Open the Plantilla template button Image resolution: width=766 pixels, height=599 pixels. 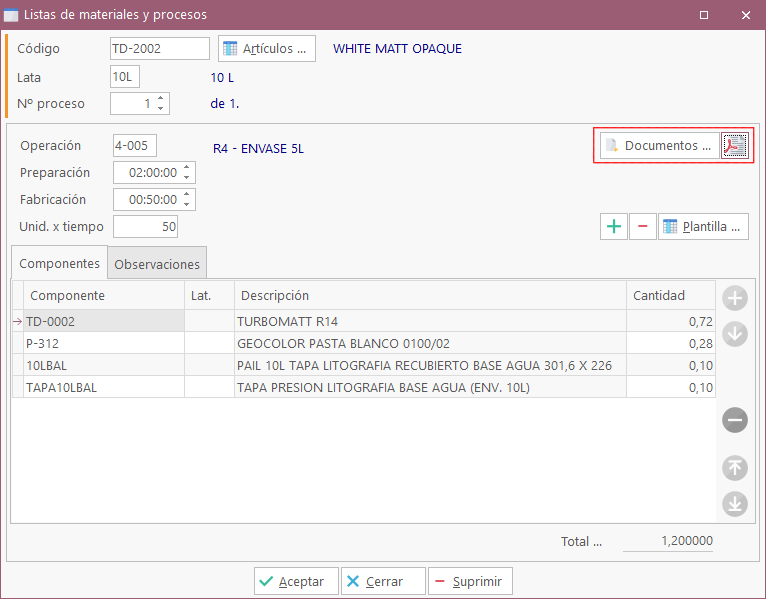[703, 226]
